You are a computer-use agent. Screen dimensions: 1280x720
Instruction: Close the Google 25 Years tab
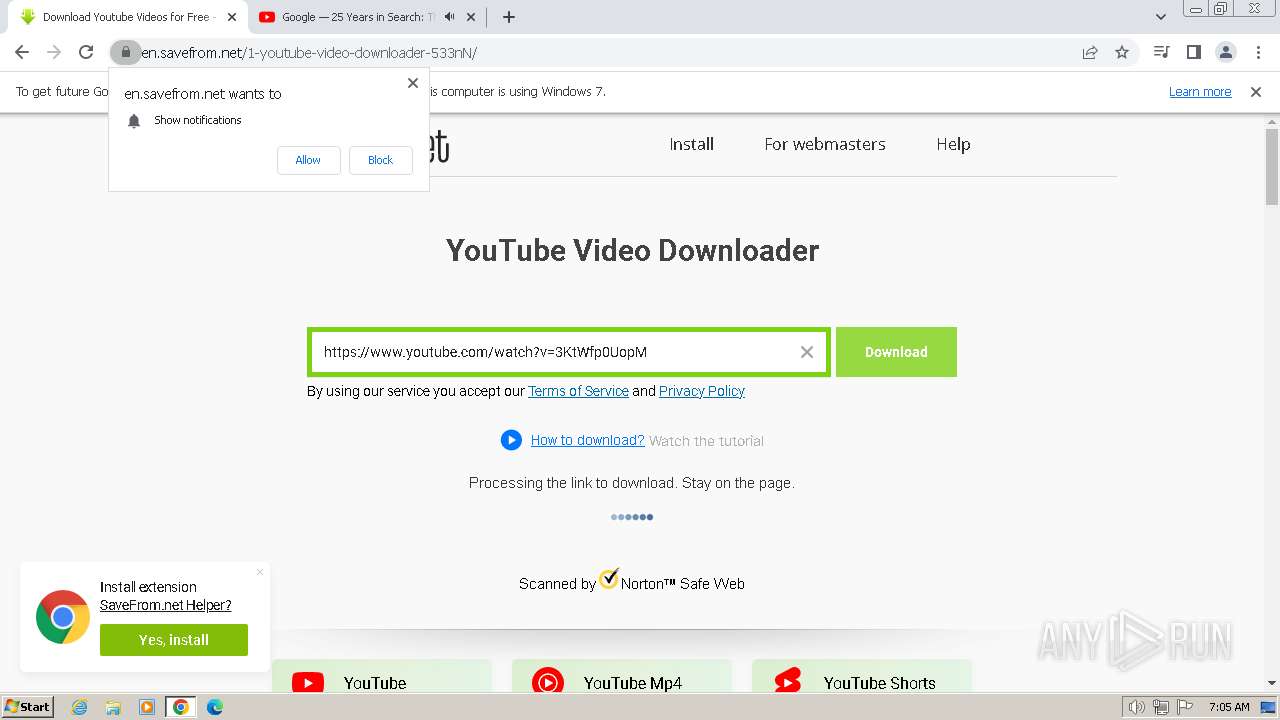click(x=472, y=17)
